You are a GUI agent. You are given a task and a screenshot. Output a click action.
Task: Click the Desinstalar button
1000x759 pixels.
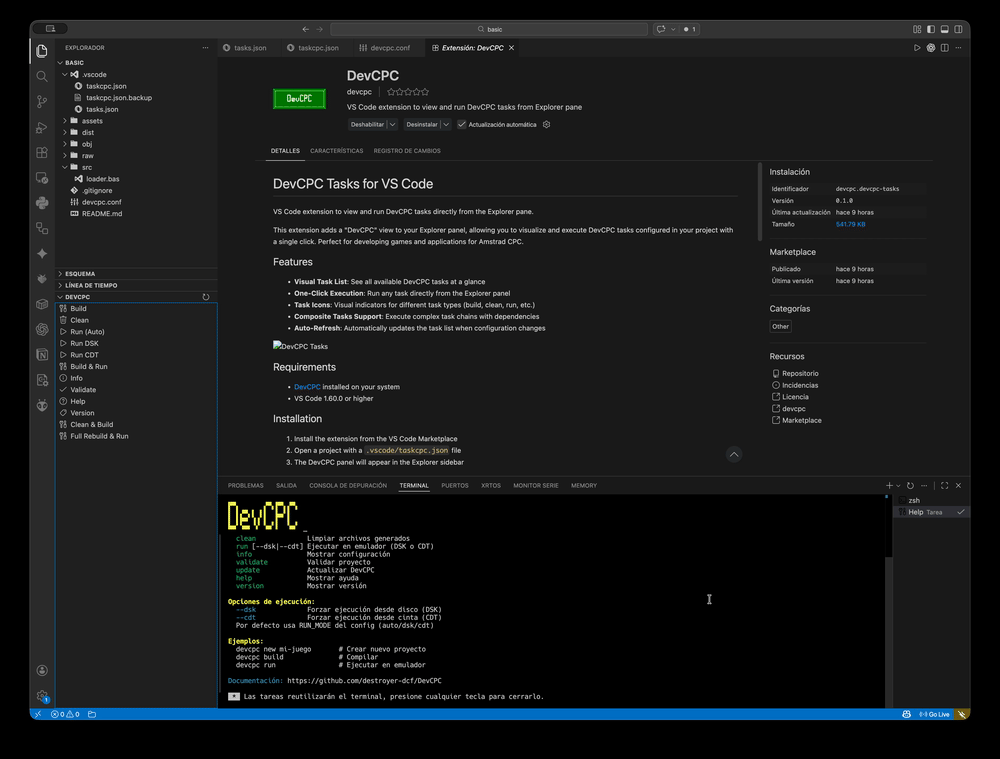[x=422, y=124]
